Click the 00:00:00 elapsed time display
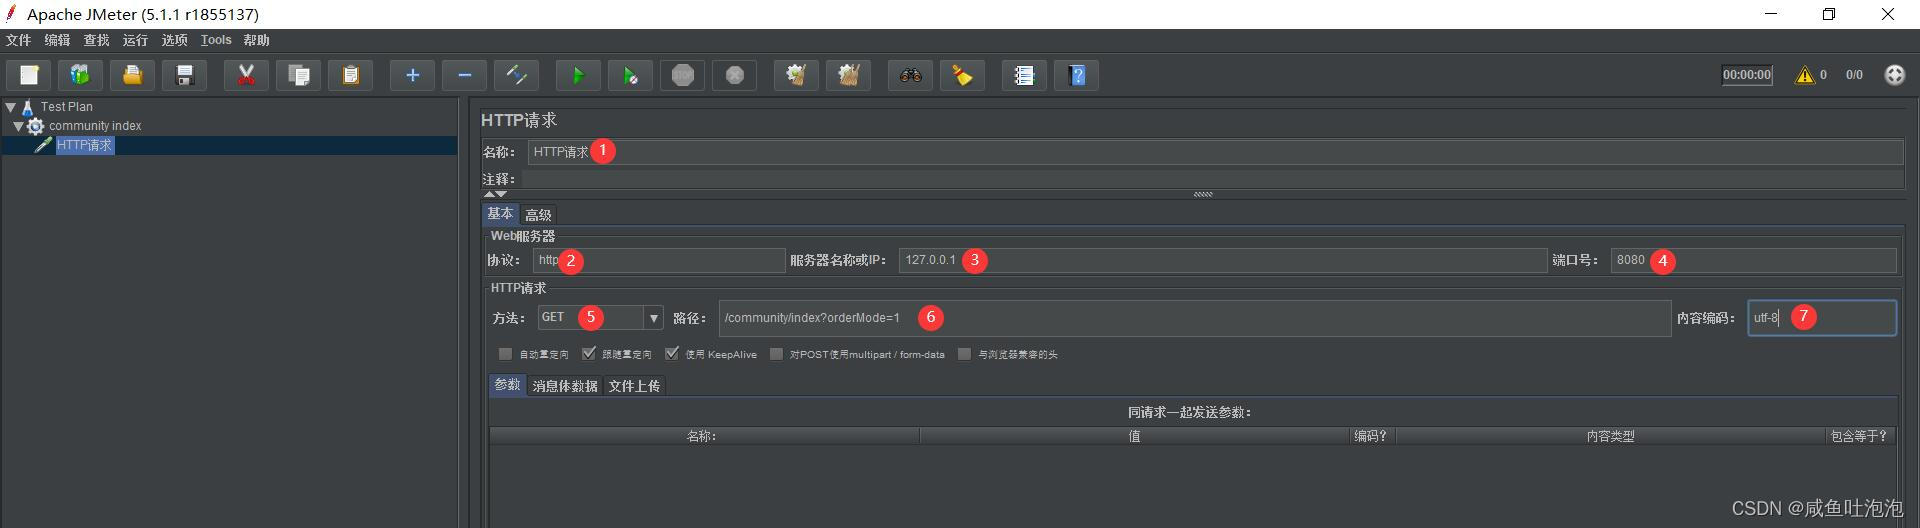Image resolution: width=1920 pixels, height=528 pixels. coord(1747,75)
